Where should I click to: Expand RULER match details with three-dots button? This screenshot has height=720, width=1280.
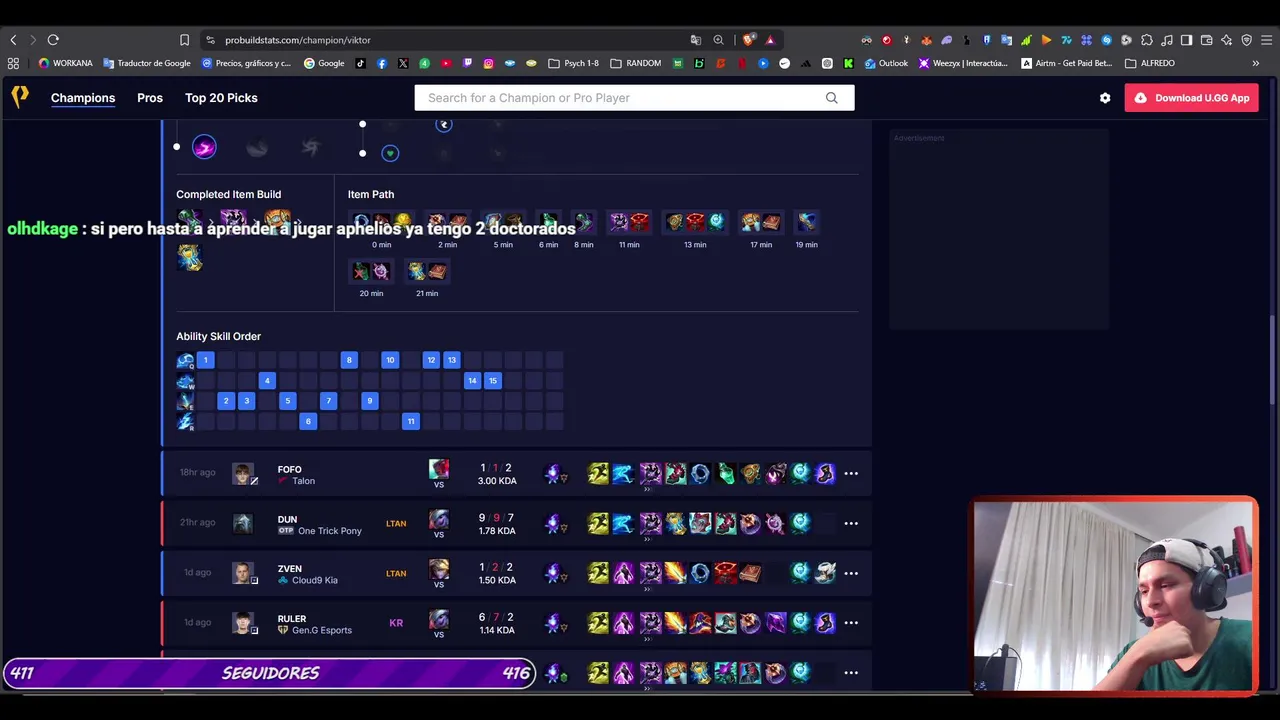851,623
